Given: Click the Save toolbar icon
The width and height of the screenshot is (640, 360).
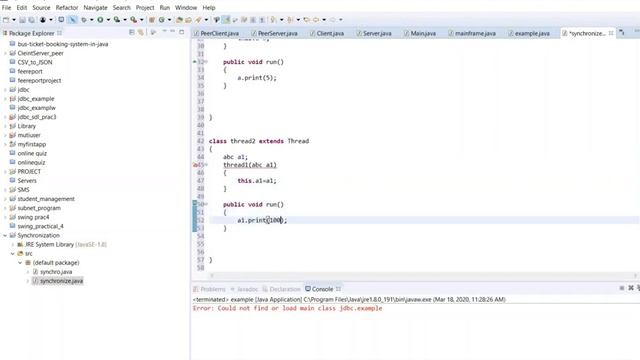Looking at the screenshot, I should [22, 20].
